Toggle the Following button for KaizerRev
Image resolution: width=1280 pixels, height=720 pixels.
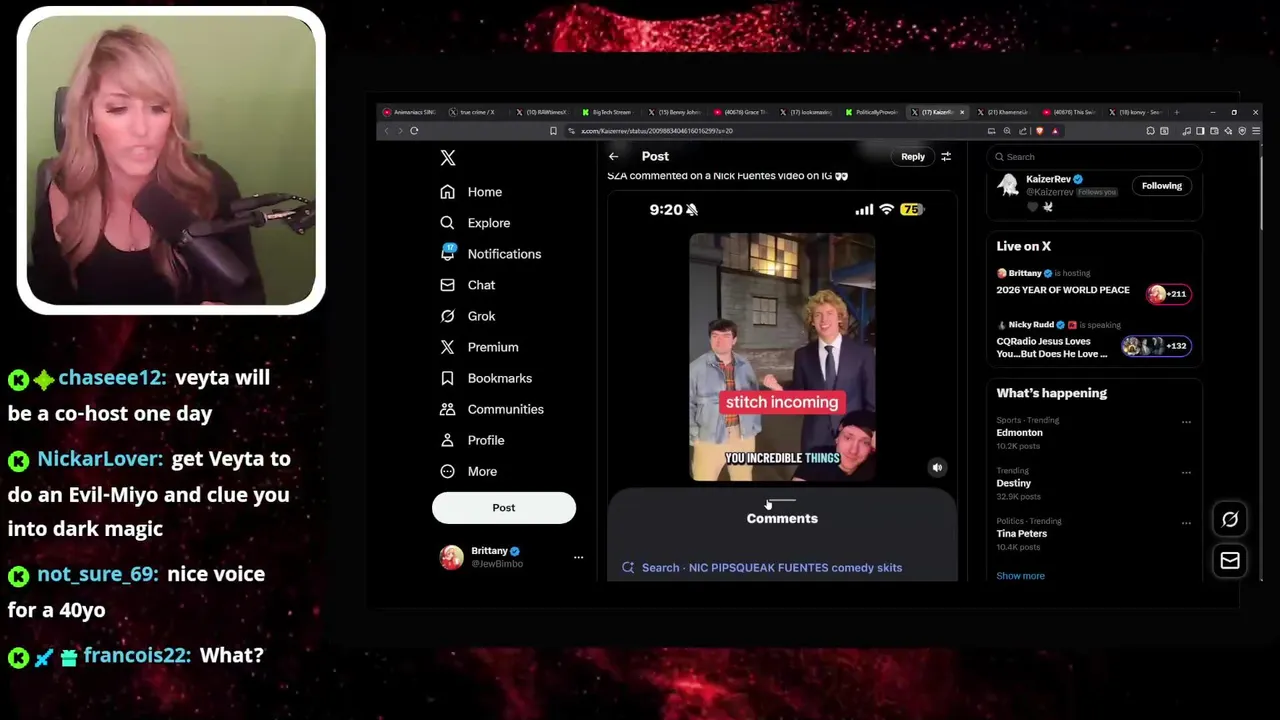point(1162,186)
